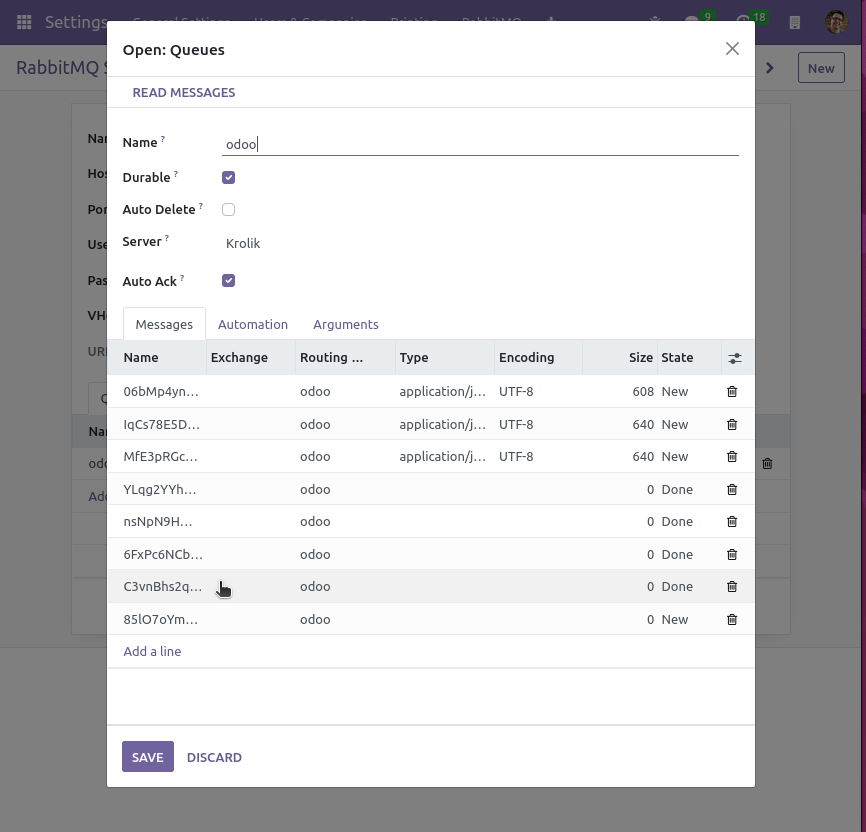Viewport: 866px width, 832px height.
Task: Switch to the Messages tab
Action: (164, 324)
